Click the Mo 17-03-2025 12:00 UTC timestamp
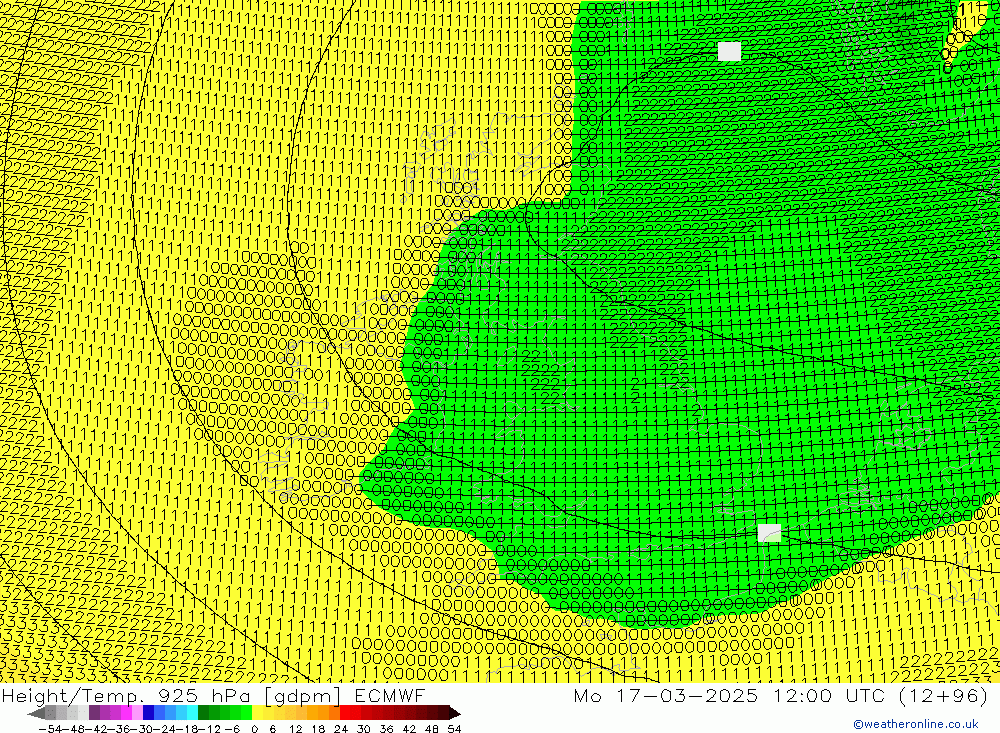Viewport: 1000px width, 733px height. (781, 695)
